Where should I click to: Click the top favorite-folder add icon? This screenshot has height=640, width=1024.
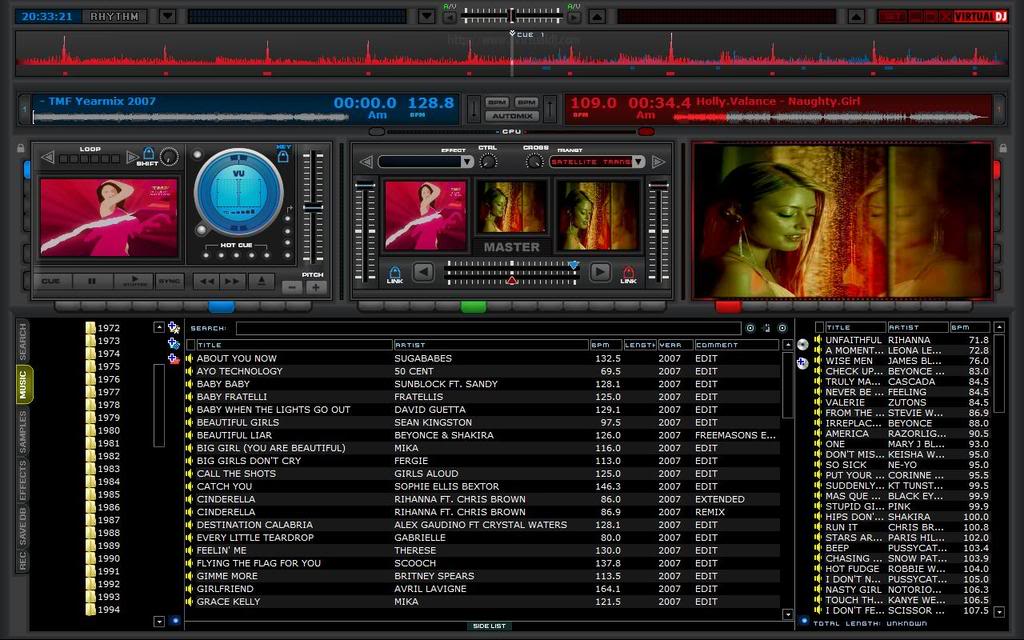pos(174,327)
